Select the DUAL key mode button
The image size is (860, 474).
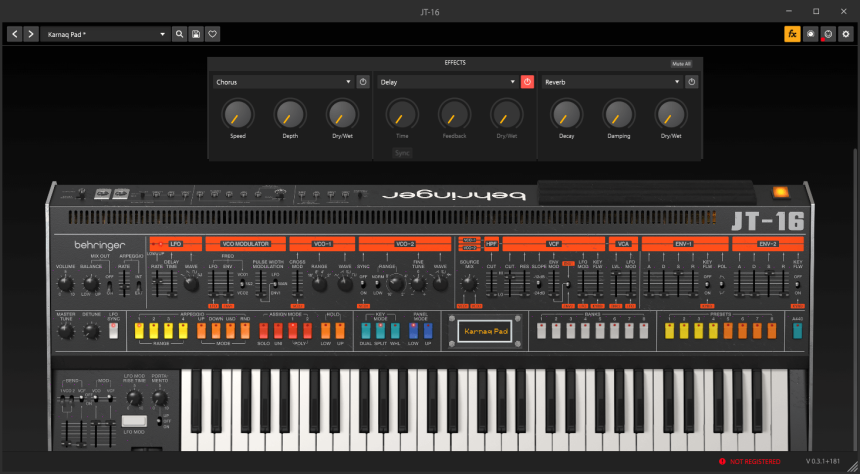pyautogui.click(x=366, y=331)
